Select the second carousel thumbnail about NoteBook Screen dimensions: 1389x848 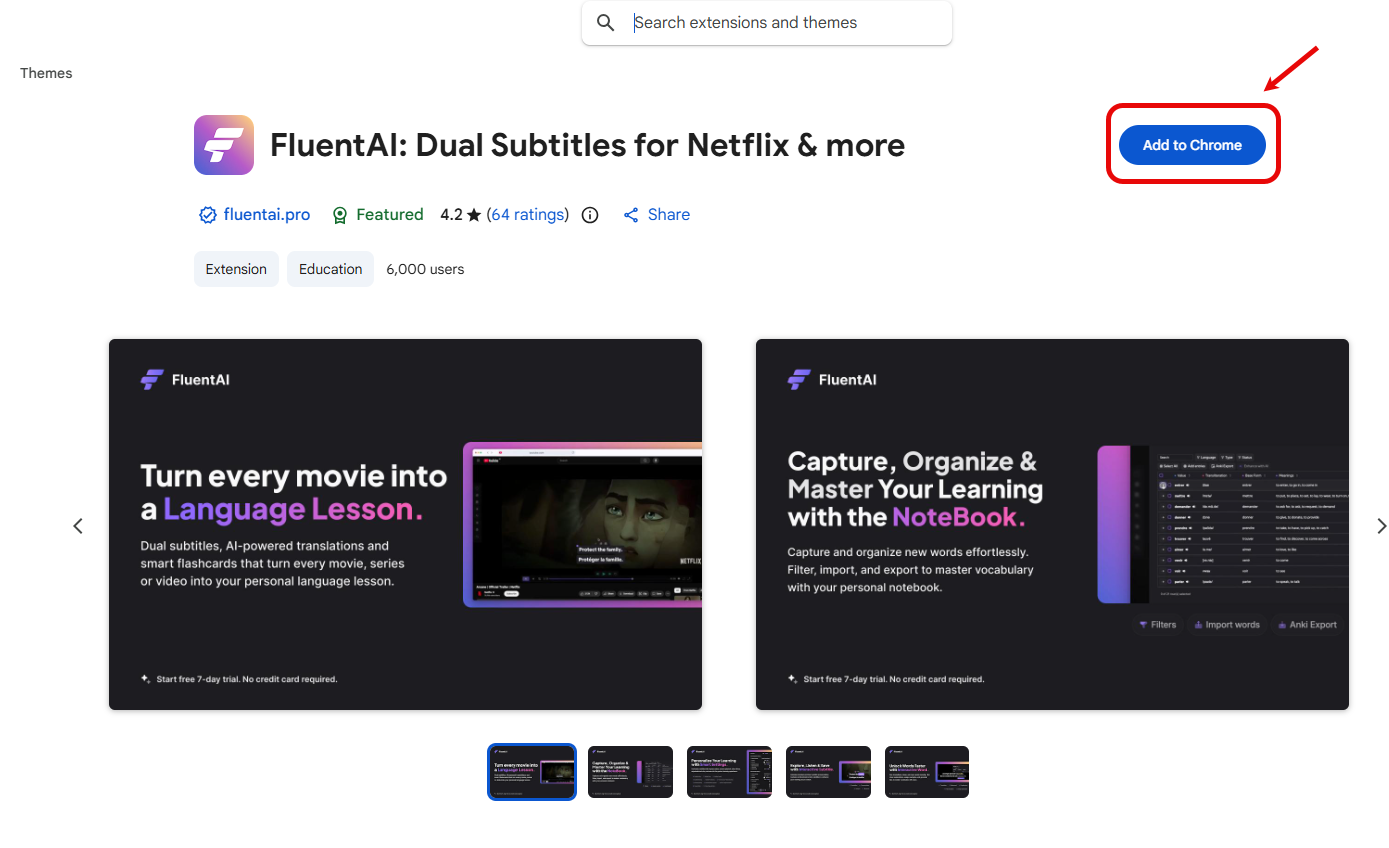tap(630, 772)
